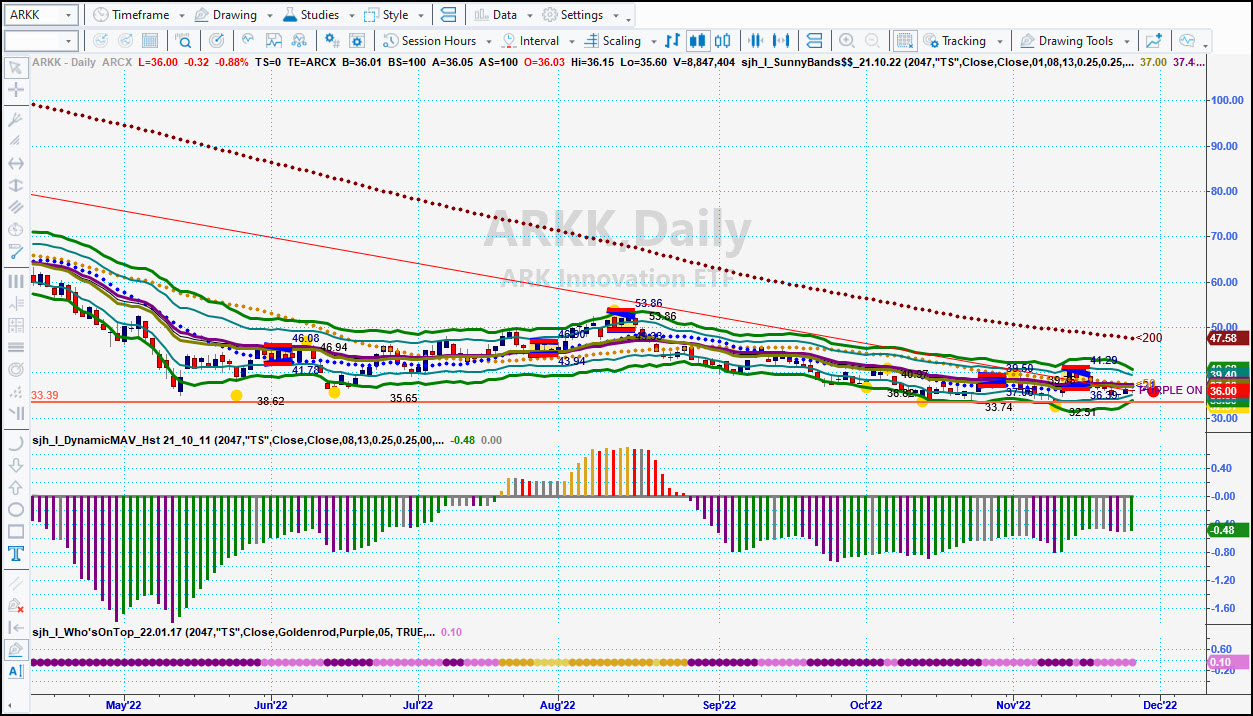This screenshot has height=716, width=1253.
Task: Click the calendar grid icon
Action: tap(150, 41)
